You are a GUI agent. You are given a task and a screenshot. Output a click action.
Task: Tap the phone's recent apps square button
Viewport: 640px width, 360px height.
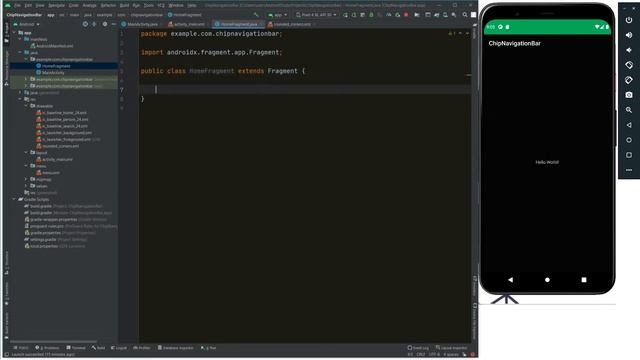click(584, 280)
